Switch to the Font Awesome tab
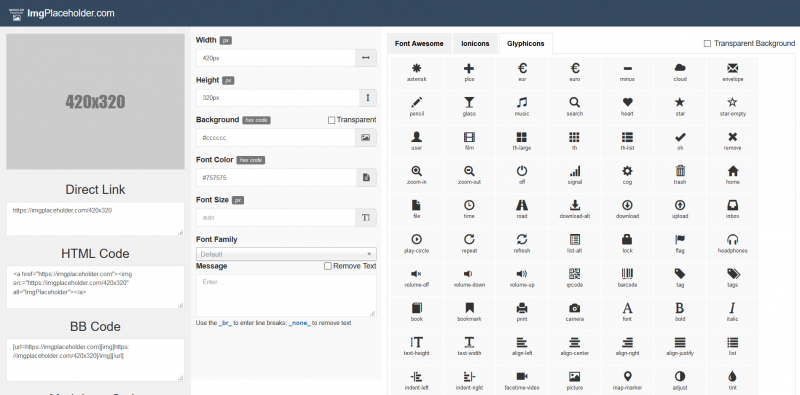Viewport: 800px width, 395px height. [x=419, y=43]
